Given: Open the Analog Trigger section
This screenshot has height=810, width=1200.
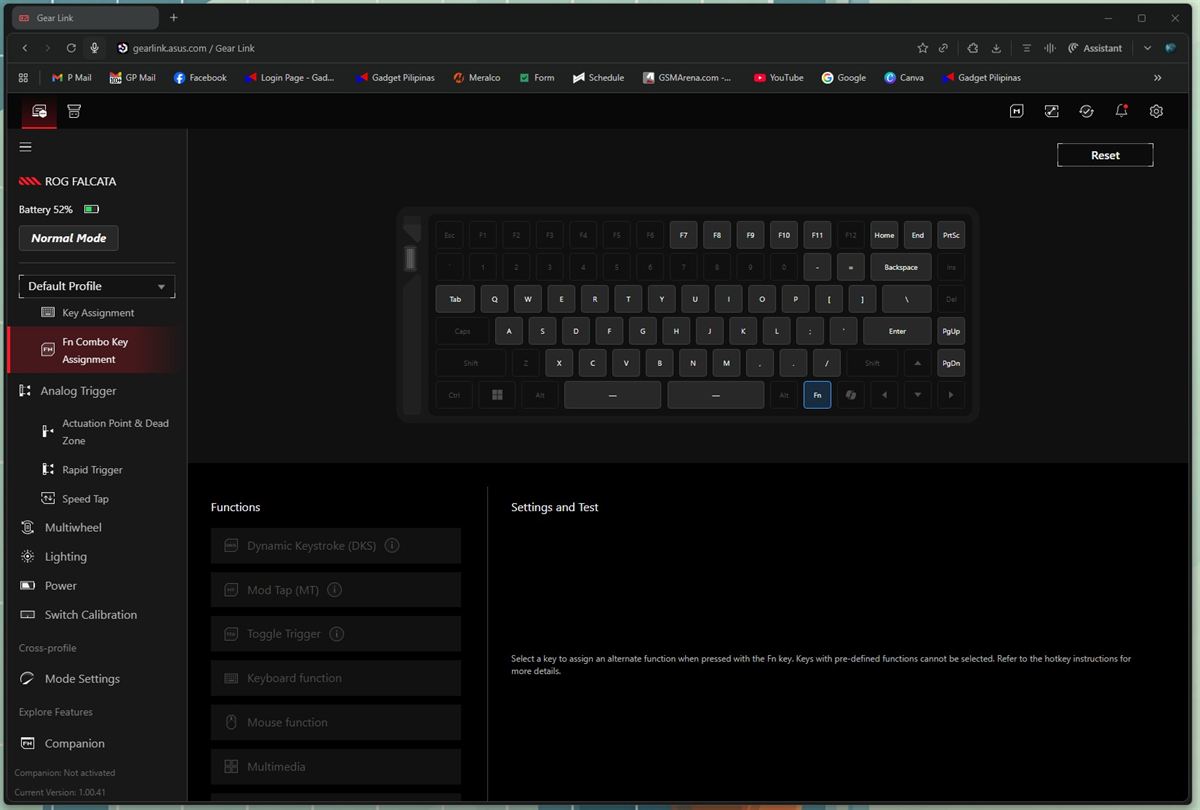Looking at the screenshot, I should click(78, 391).
